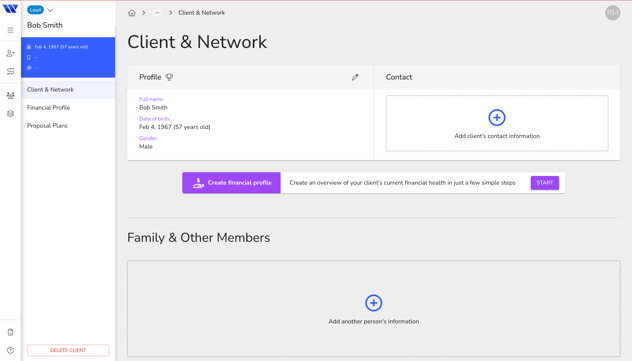Open the Client & Network menu item
Viewport: 632px width, 361px height.
68,89
